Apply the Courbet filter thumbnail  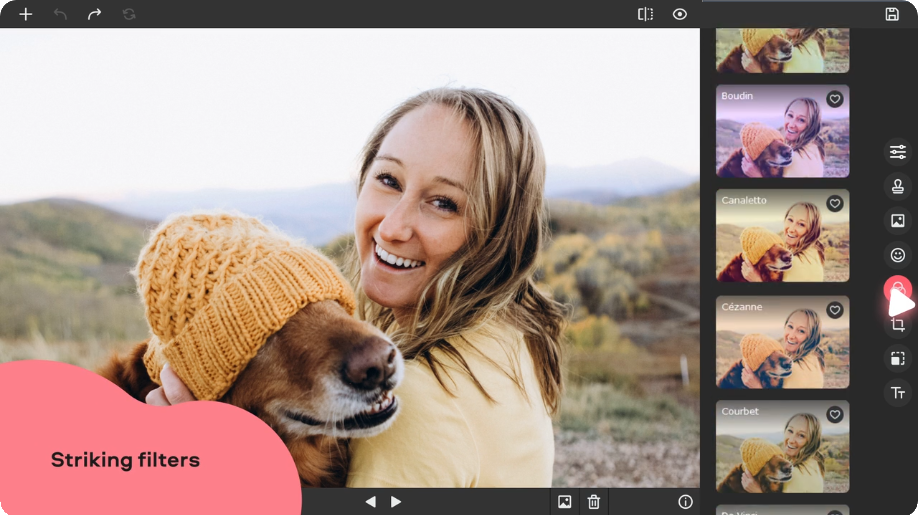pyautogui.click(x=782, y=447)
